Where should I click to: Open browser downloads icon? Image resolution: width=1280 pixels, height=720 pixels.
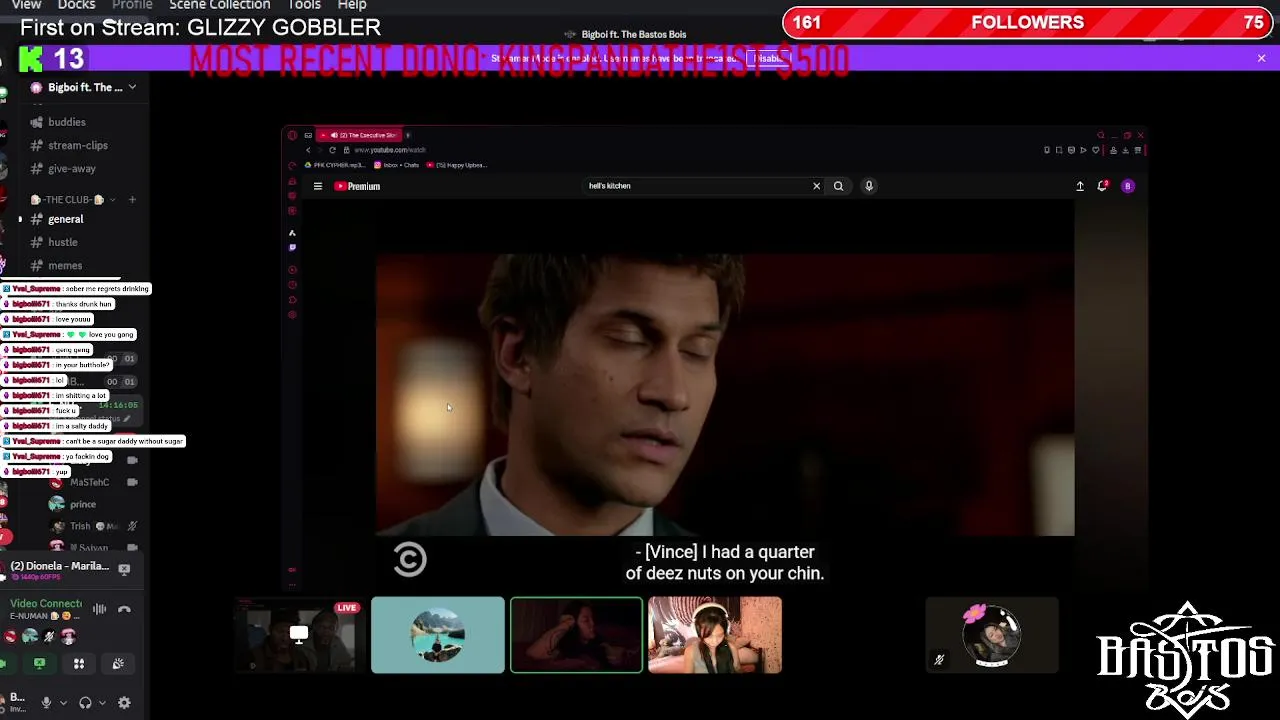[x=1125, y=150]
